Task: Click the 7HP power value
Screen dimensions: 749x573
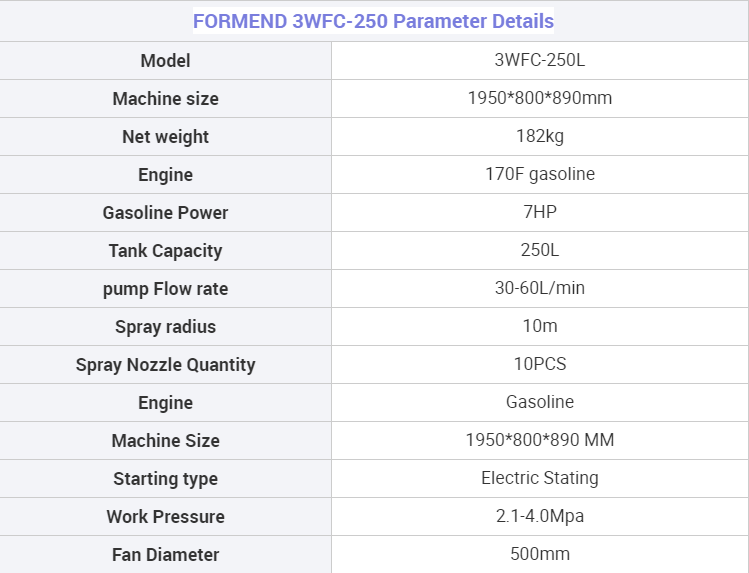Action: click(540, 212)
